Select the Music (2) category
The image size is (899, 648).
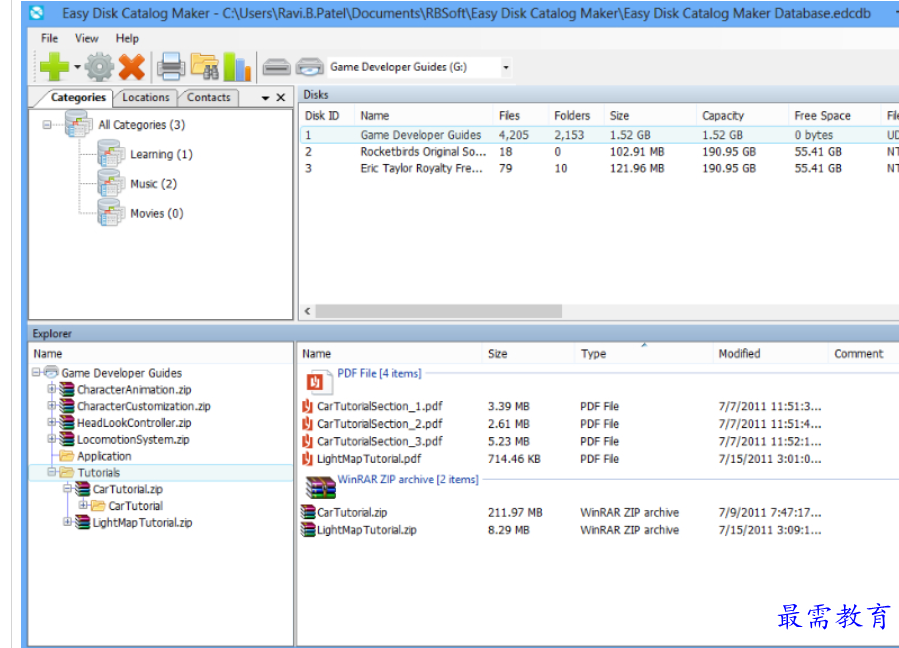154,184
